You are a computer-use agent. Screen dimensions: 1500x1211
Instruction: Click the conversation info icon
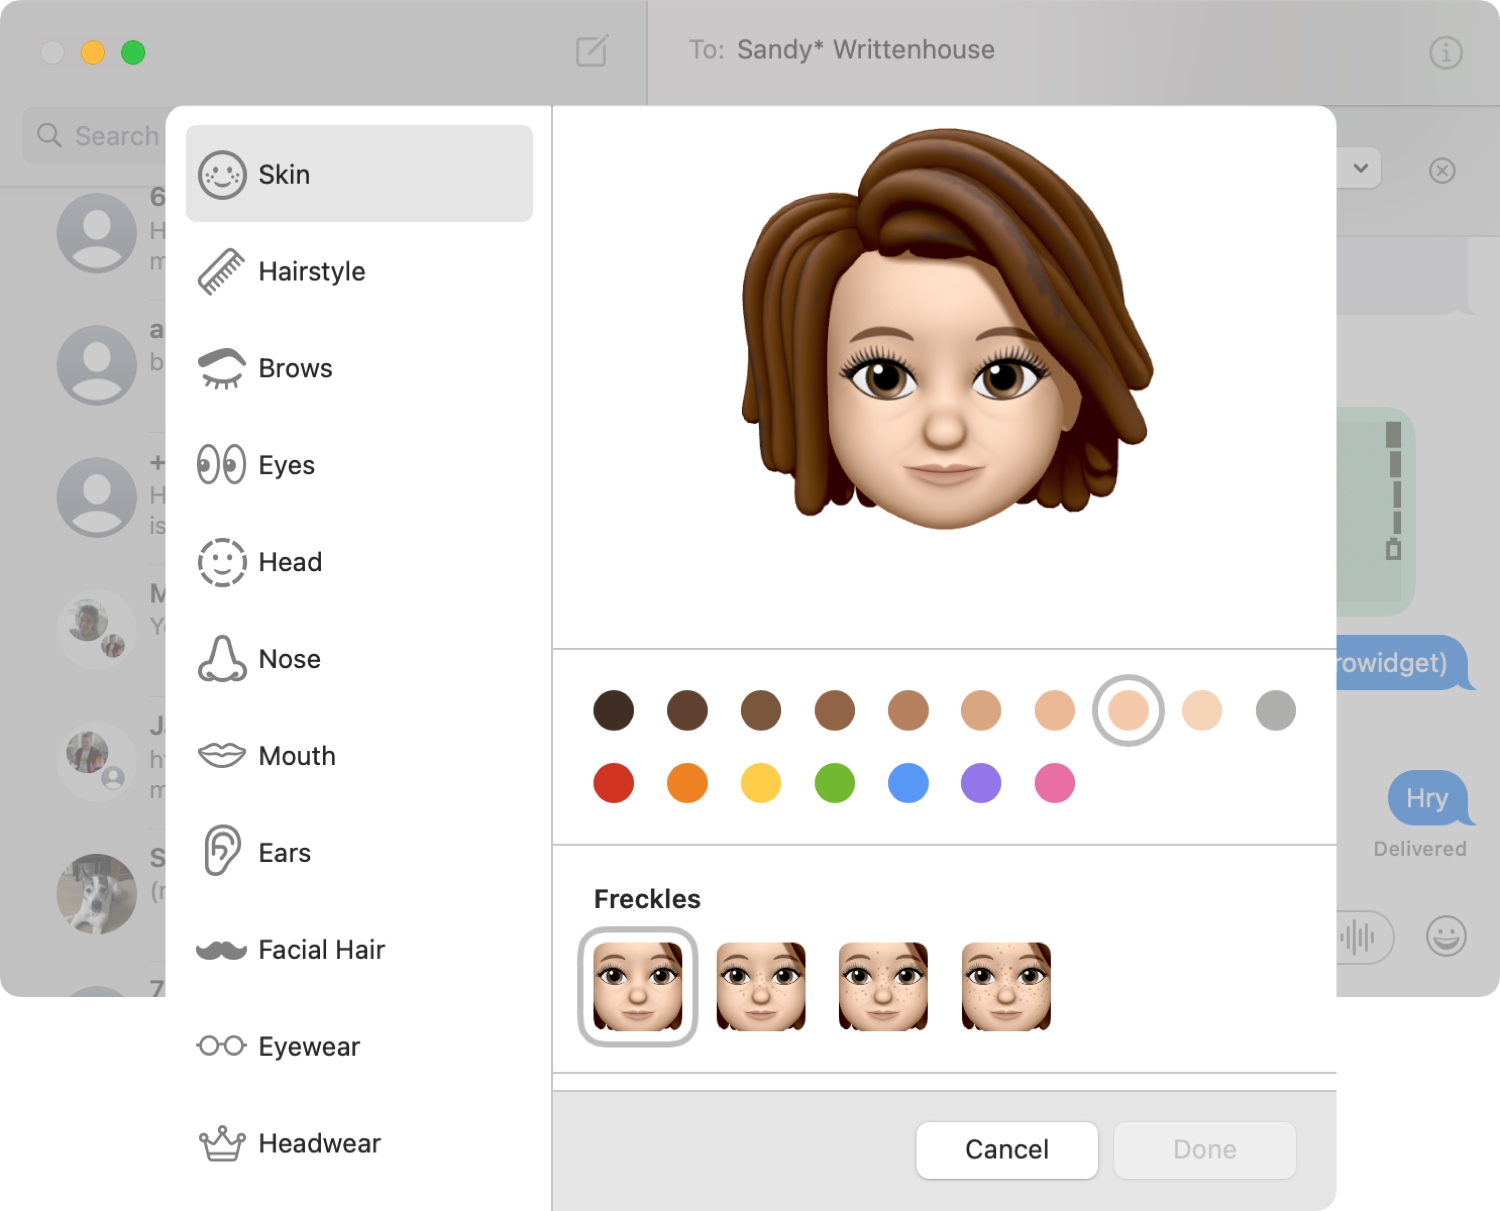point(1445,52)
